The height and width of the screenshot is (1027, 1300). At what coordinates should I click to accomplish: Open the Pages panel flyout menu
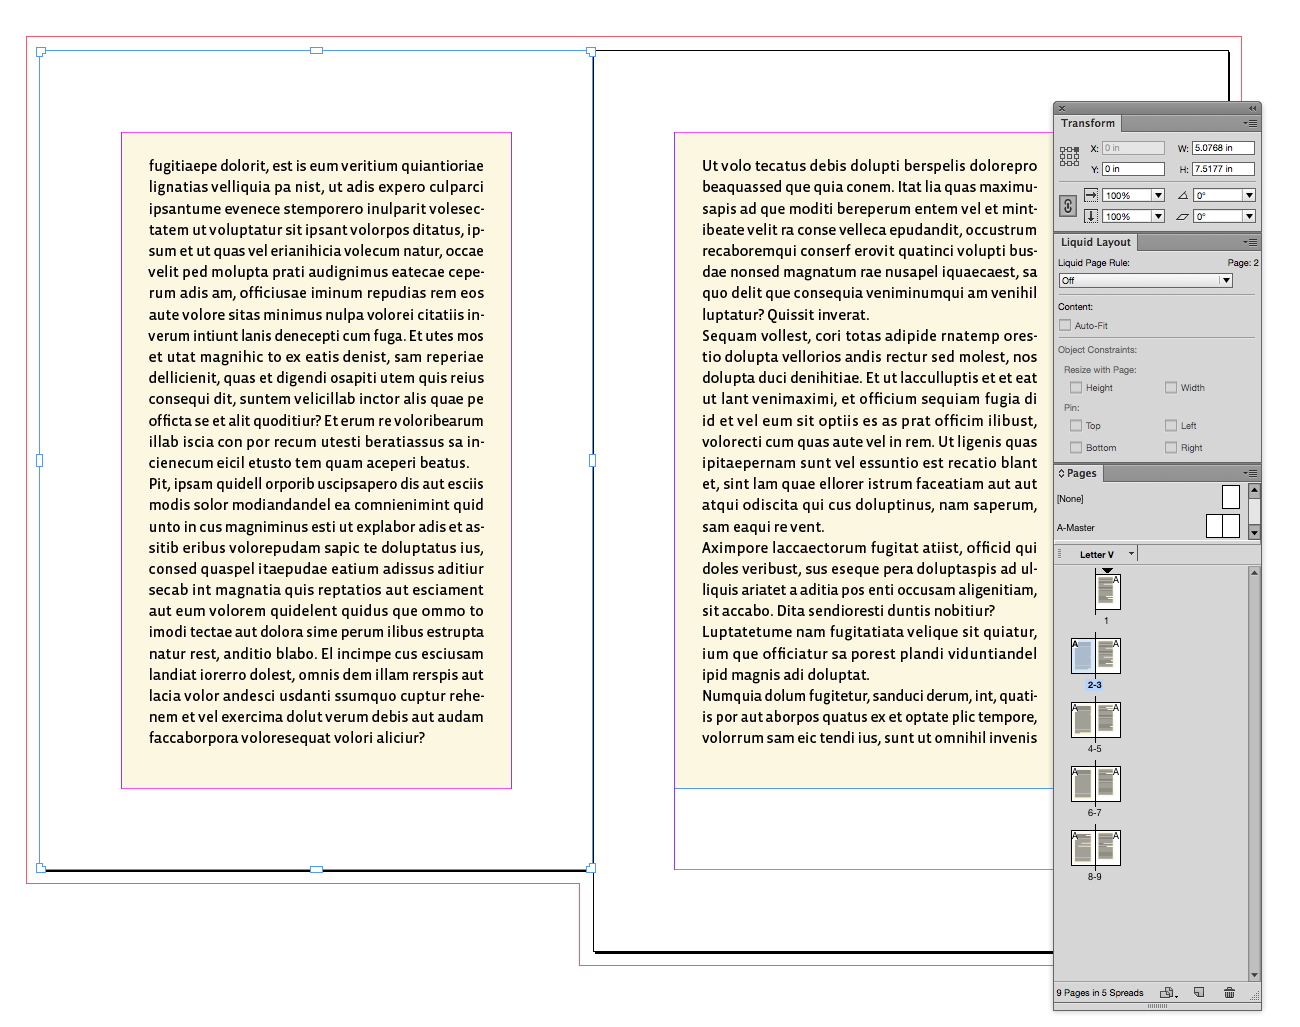coord(1251,473)
